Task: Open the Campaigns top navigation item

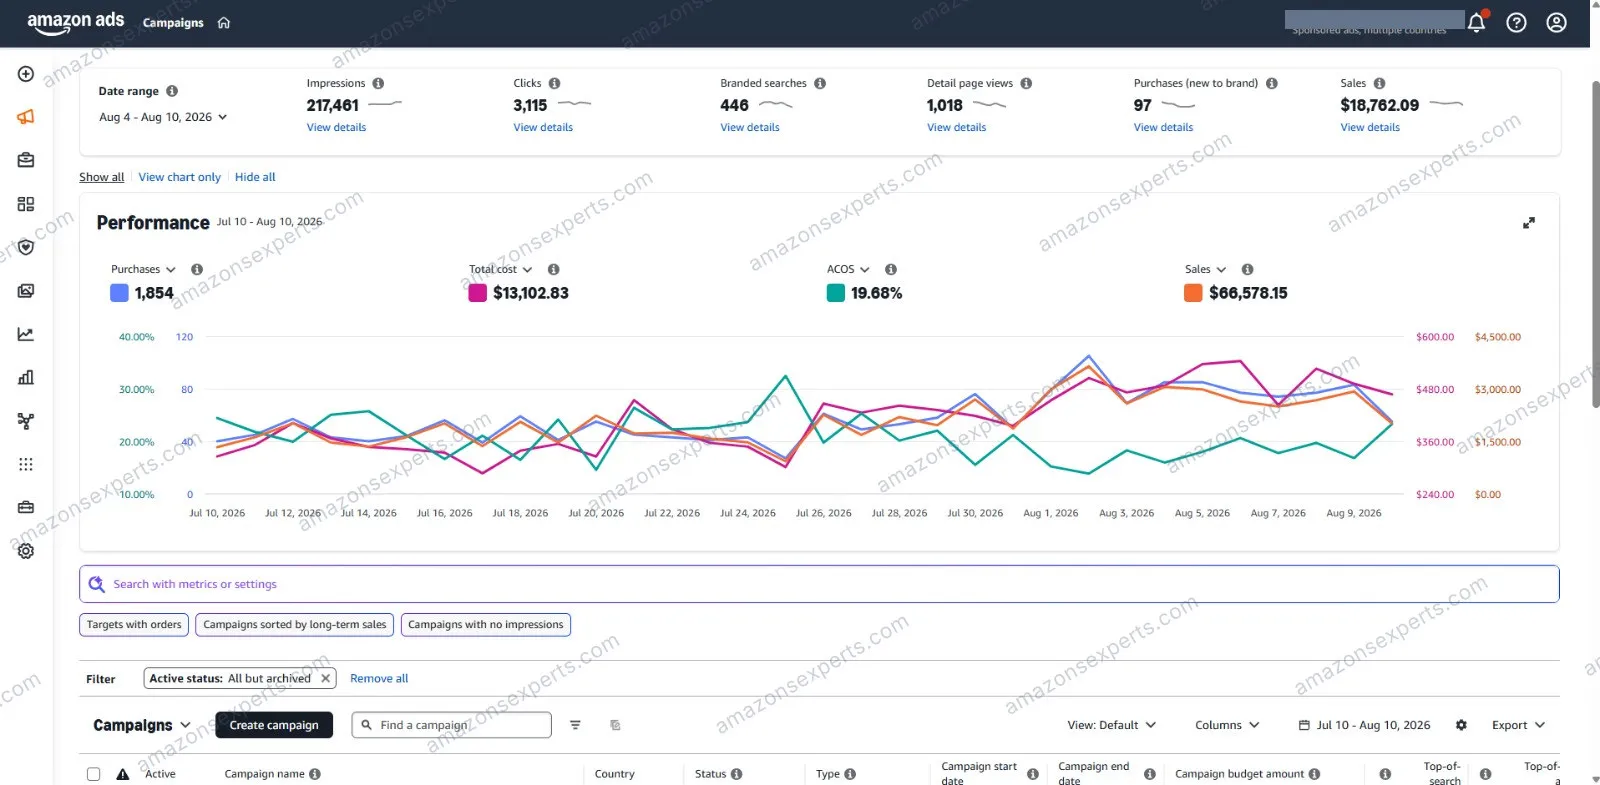Action: click(173, 23)
